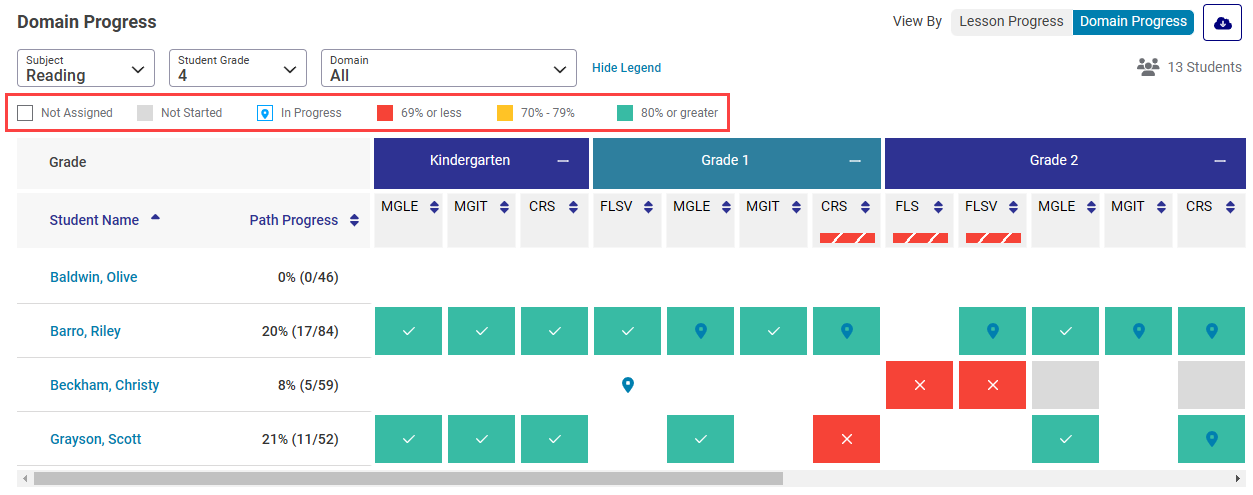This screenshot has height=495, width=1253.
Task: Collapse the Grade 1 column group
Action: pyautogui.click(x=854, y=161)
